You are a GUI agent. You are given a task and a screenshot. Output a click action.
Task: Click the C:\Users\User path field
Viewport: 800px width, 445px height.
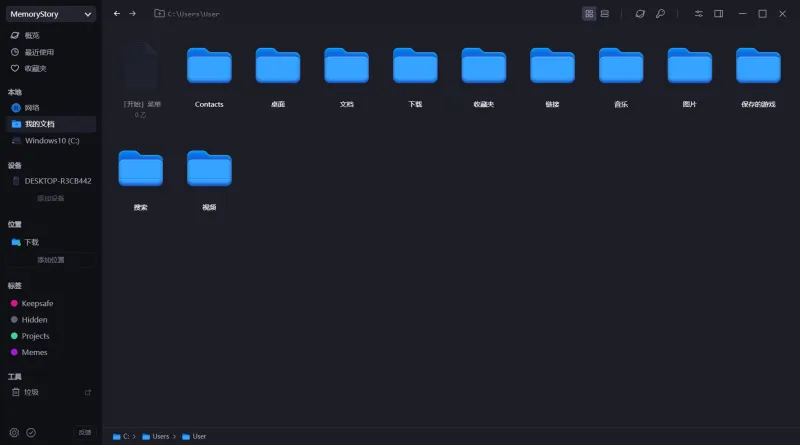point(193,14)
